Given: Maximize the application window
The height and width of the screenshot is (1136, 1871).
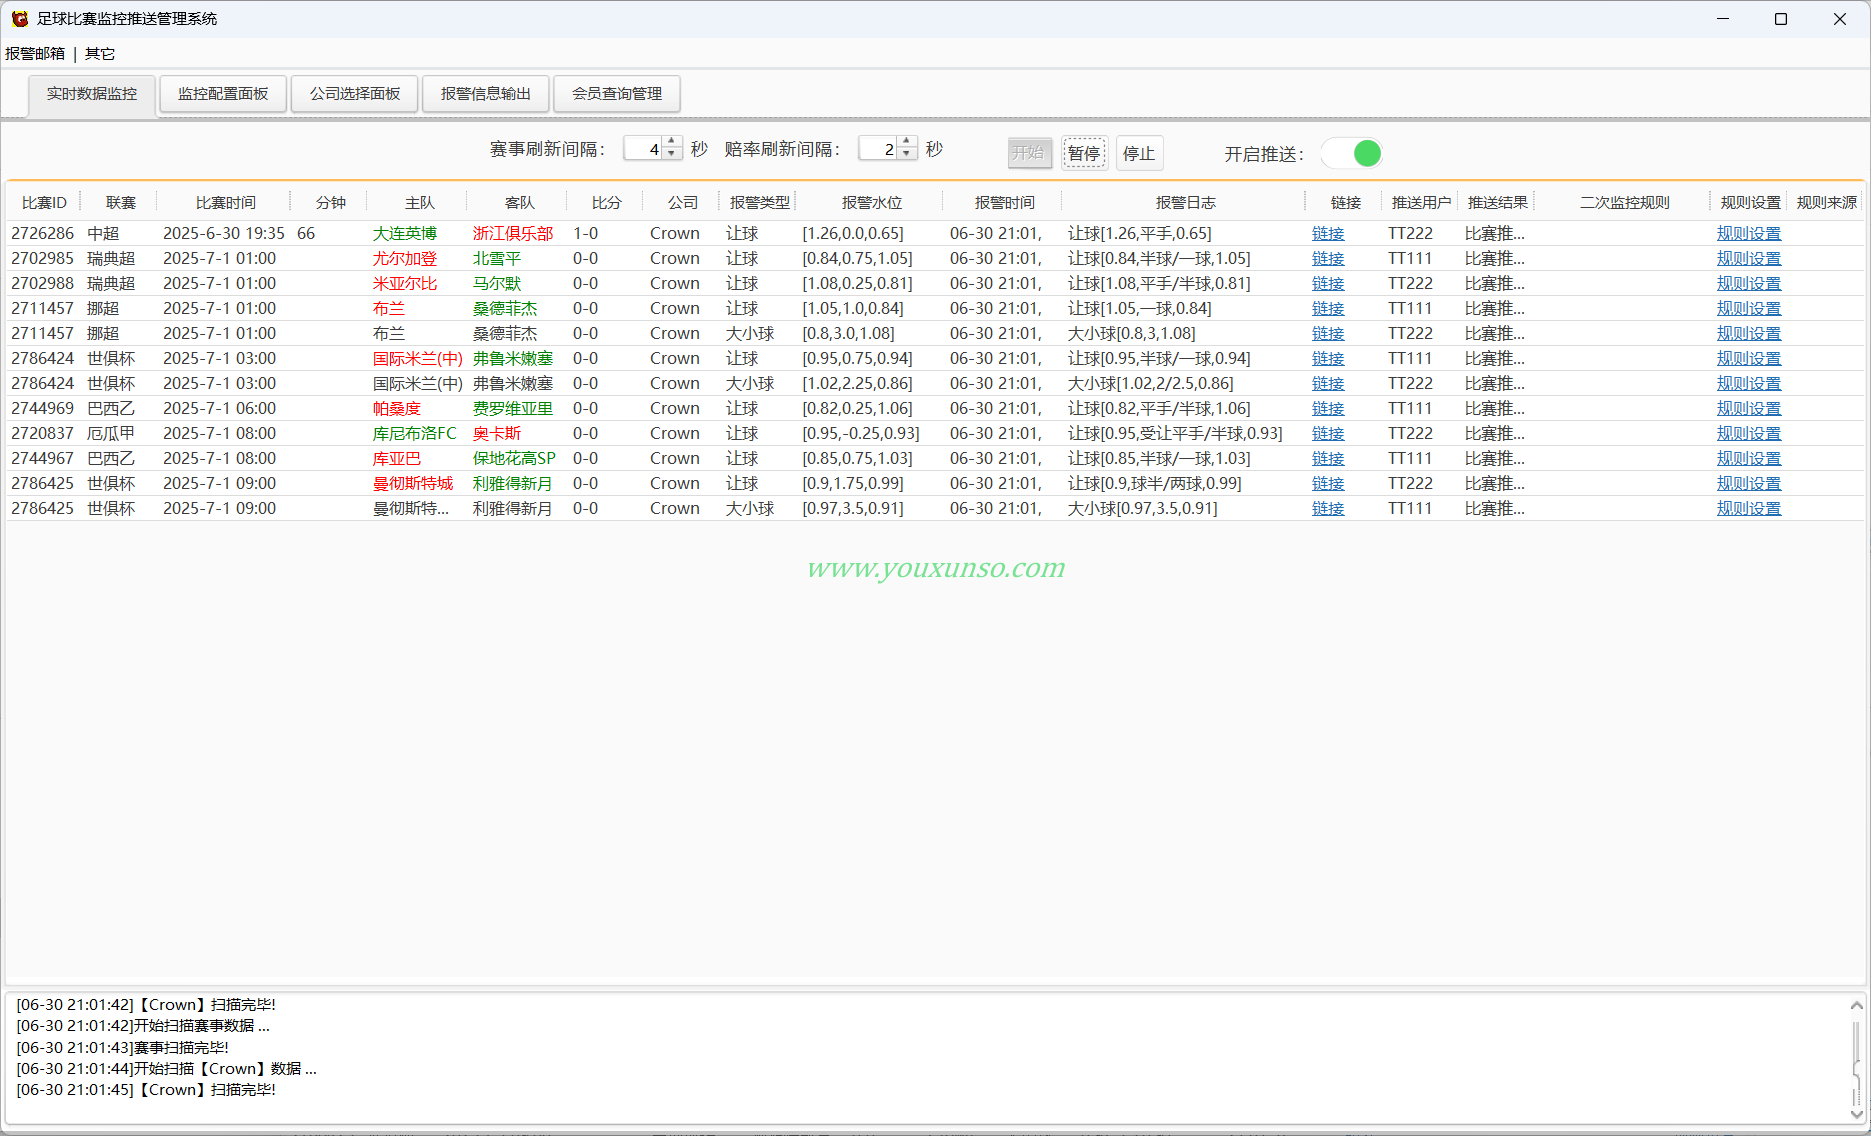Looking at the screenshot, I should tap(1781, 19).
